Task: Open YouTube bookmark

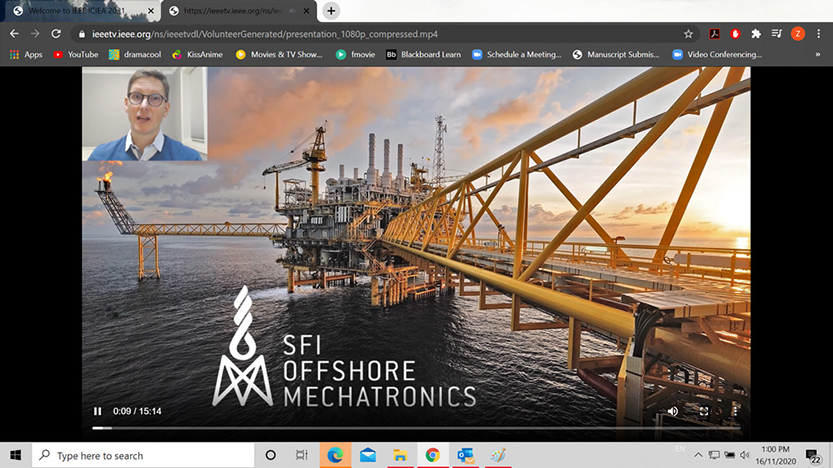Action: [75, 54]
